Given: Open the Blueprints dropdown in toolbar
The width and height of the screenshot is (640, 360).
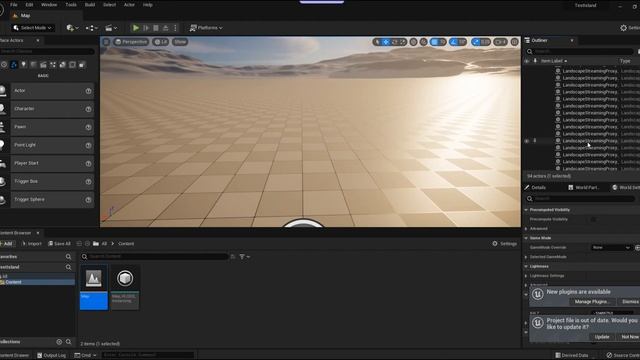Looking at the screenshot, I should [91, 28].
